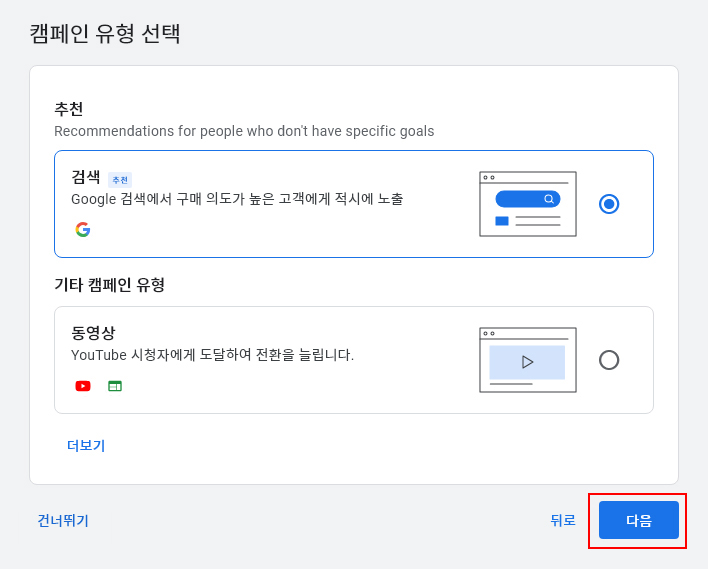Click the Google logo icon in 검색 card

83,230
